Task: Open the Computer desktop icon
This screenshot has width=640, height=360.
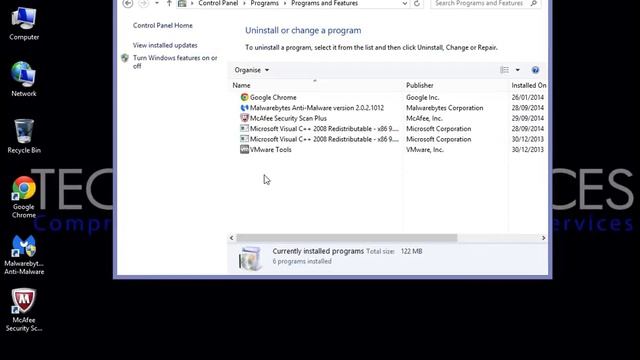Action: [24, 24]
